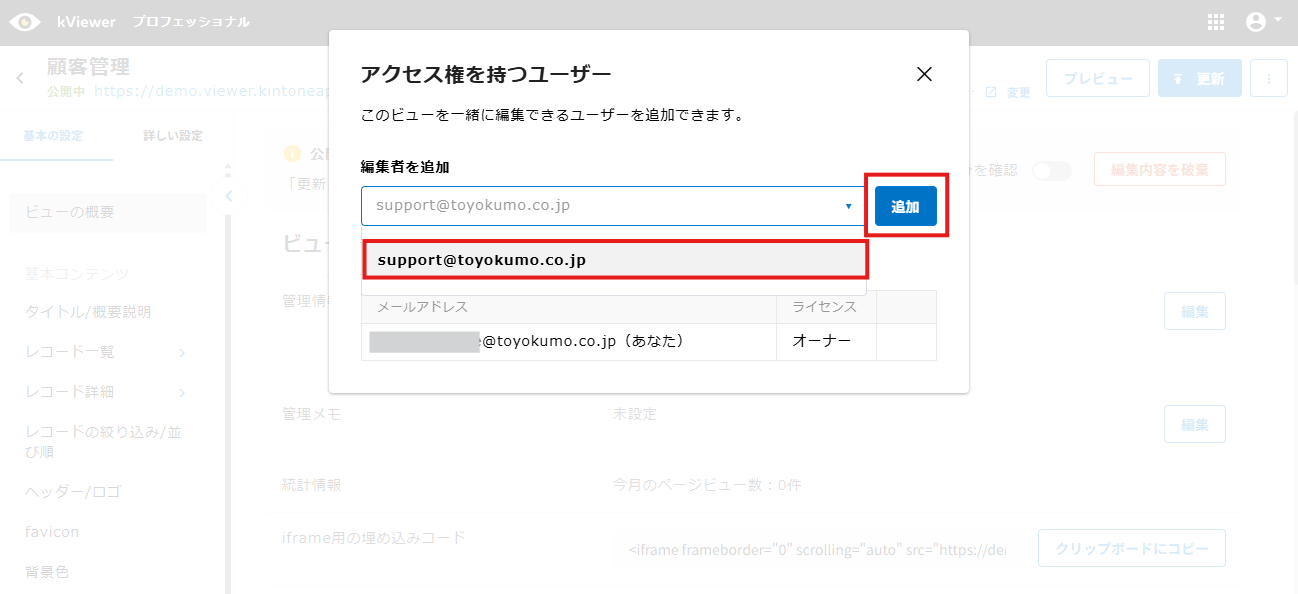The width and height of the screenshot is (1298, 594).
Task: Click the プレビュー button
Action: [x=1097, y=79]
